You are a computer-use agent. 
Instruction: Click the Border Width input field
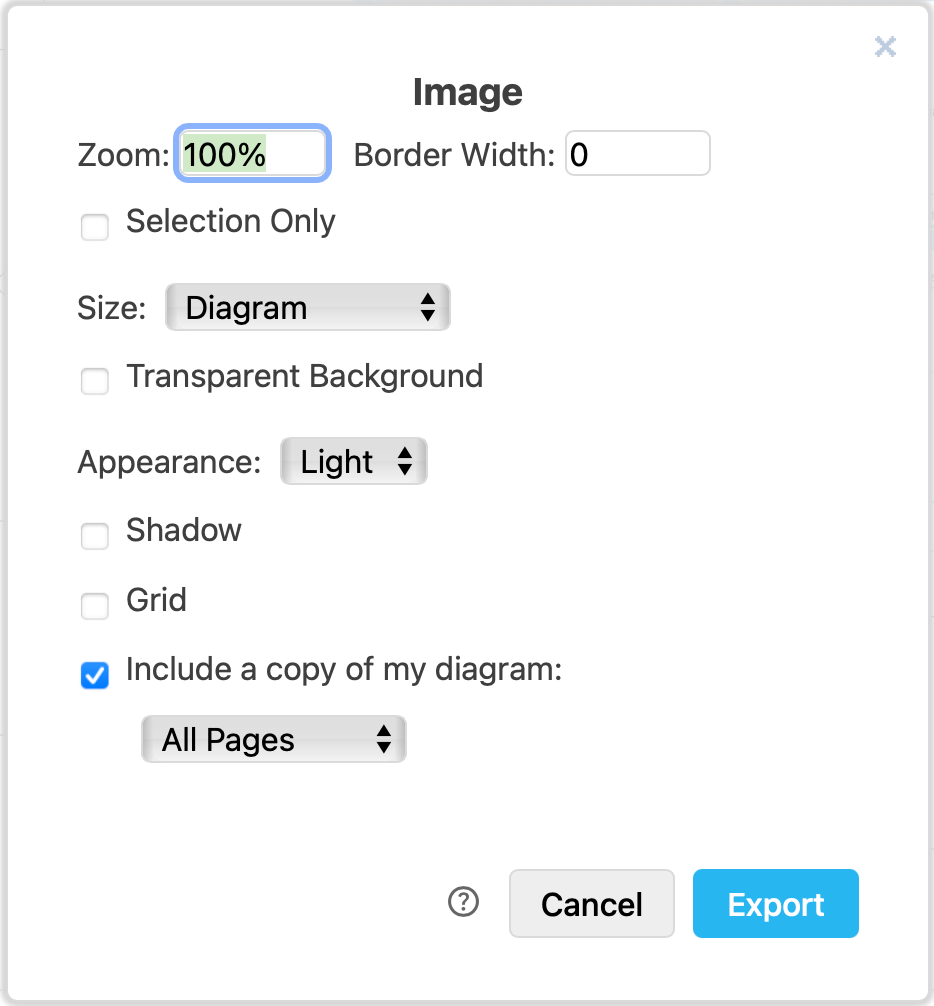pos(637,153)
